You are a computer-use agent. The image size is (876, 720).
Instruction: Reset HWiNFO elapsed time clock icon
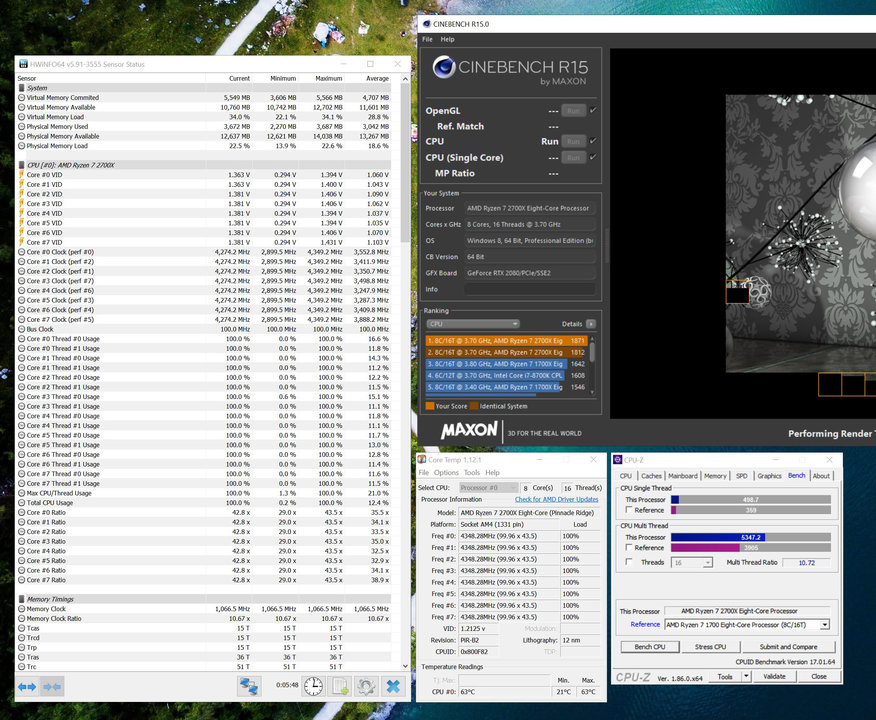[x=313, y=686]
